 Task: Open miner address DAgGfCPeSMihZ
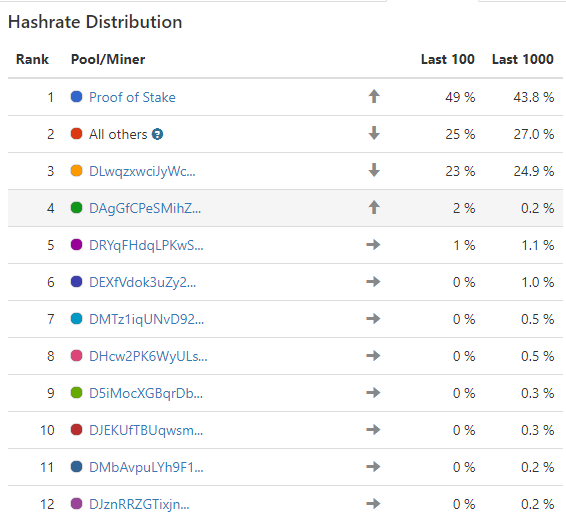coord(145,208)
